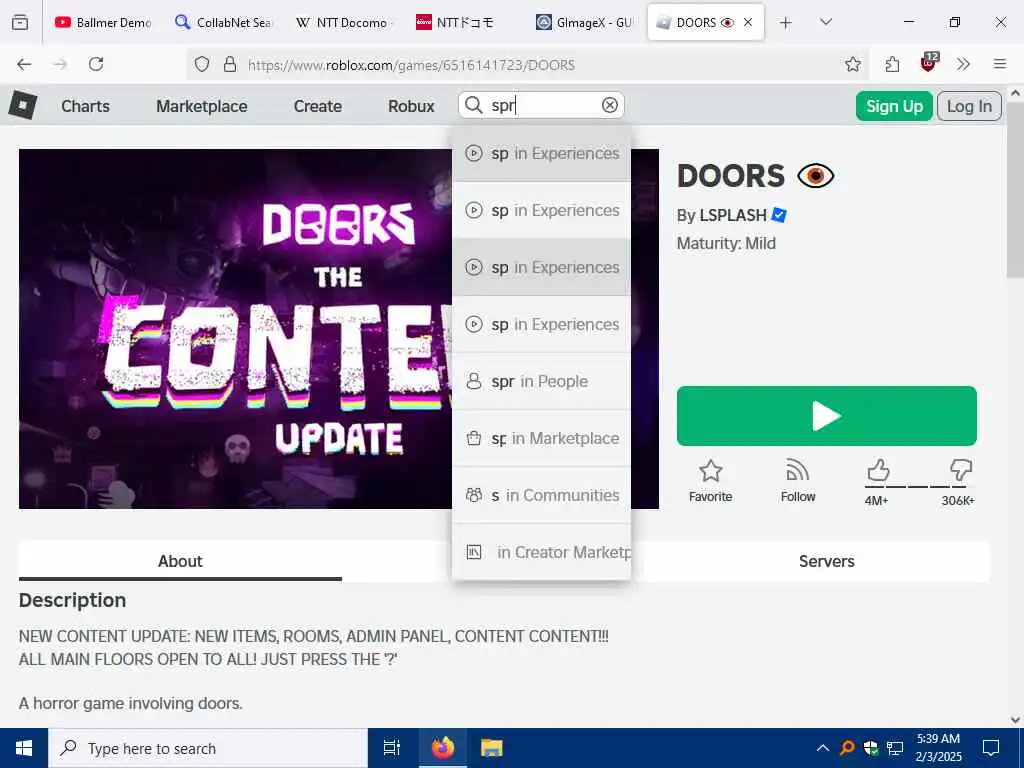Show hidden system tray icons
Viewport: 1024px width, 768px height.
[823, 748]
